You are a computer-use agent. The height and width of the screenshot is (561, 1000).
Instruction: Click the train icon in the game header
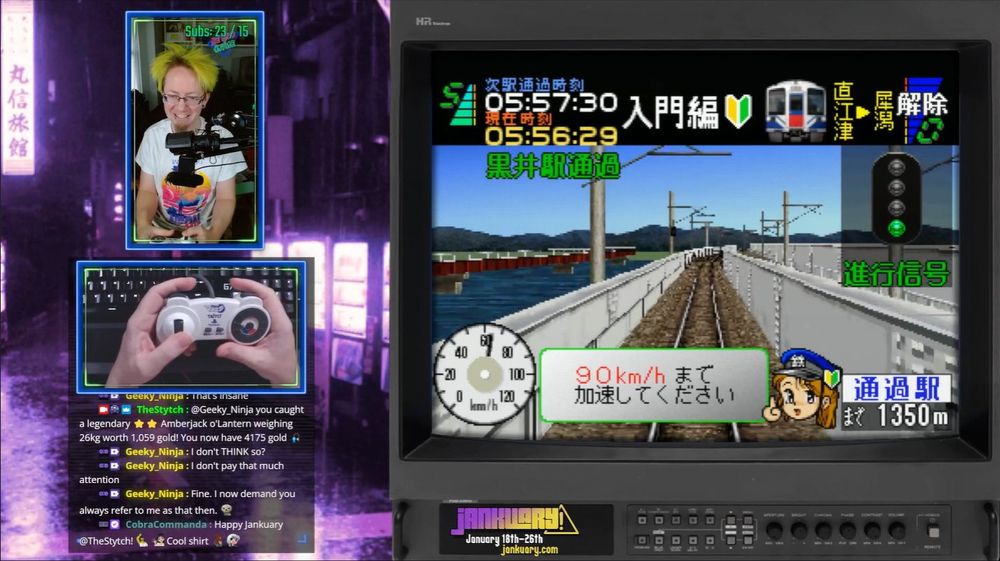(x=796, y=110)
